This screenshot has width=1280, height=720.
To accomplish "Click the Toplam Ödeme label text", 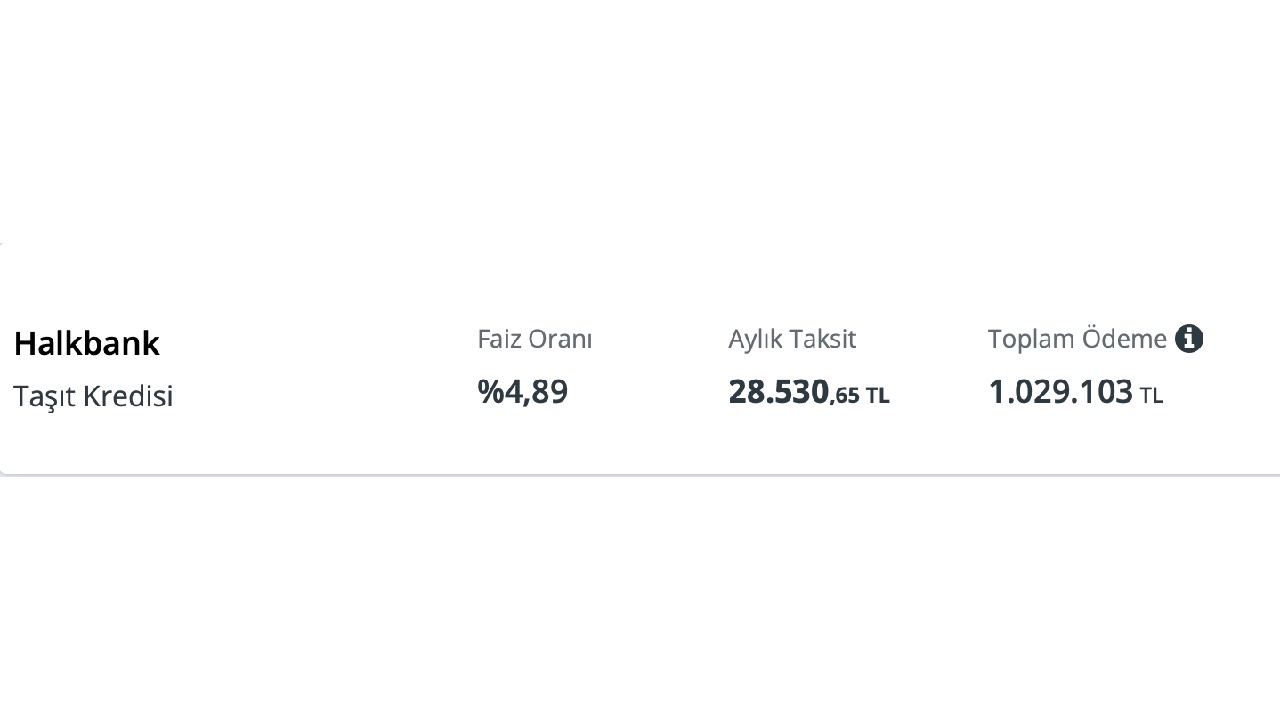I will click(x=1077, y=340).
